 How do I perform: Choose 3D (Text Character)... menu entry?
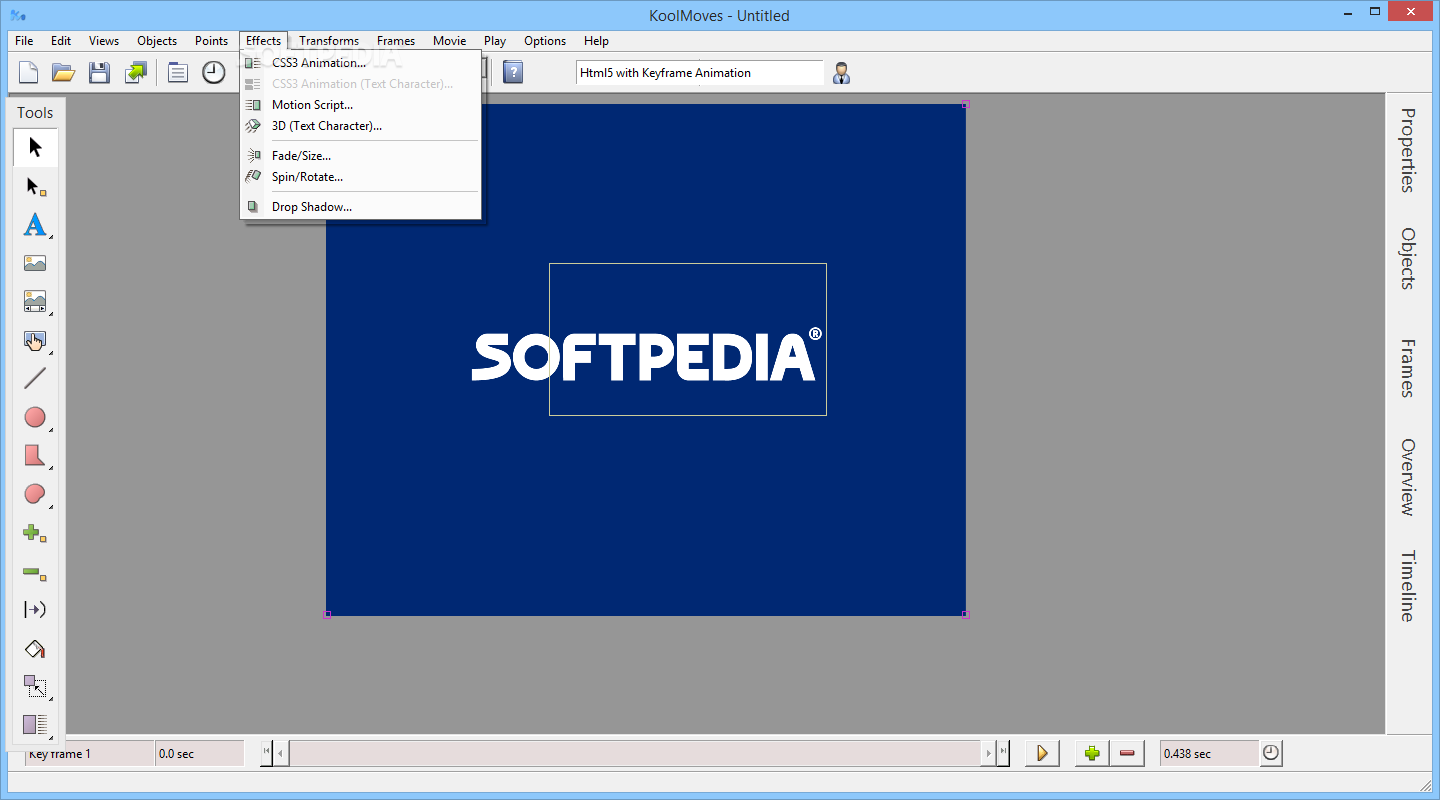(361, 126)
